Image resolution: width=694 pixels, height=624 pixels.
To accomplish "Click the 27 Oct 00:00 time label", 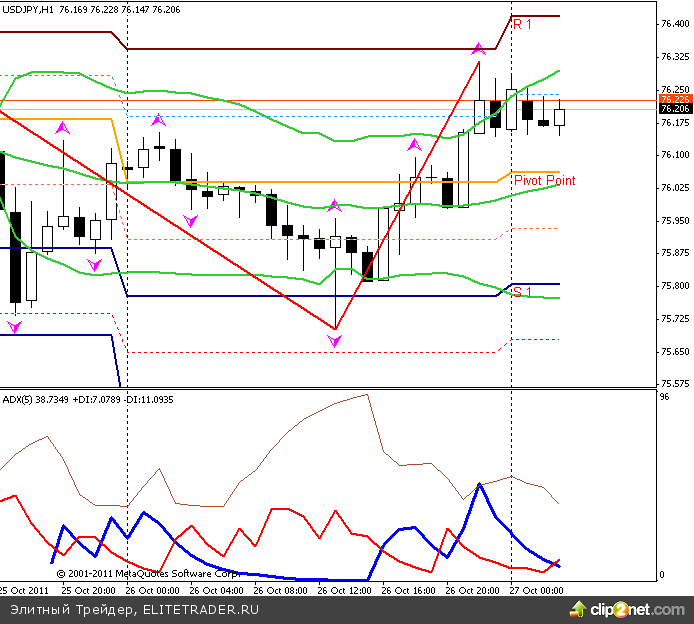I will [536, 591].
